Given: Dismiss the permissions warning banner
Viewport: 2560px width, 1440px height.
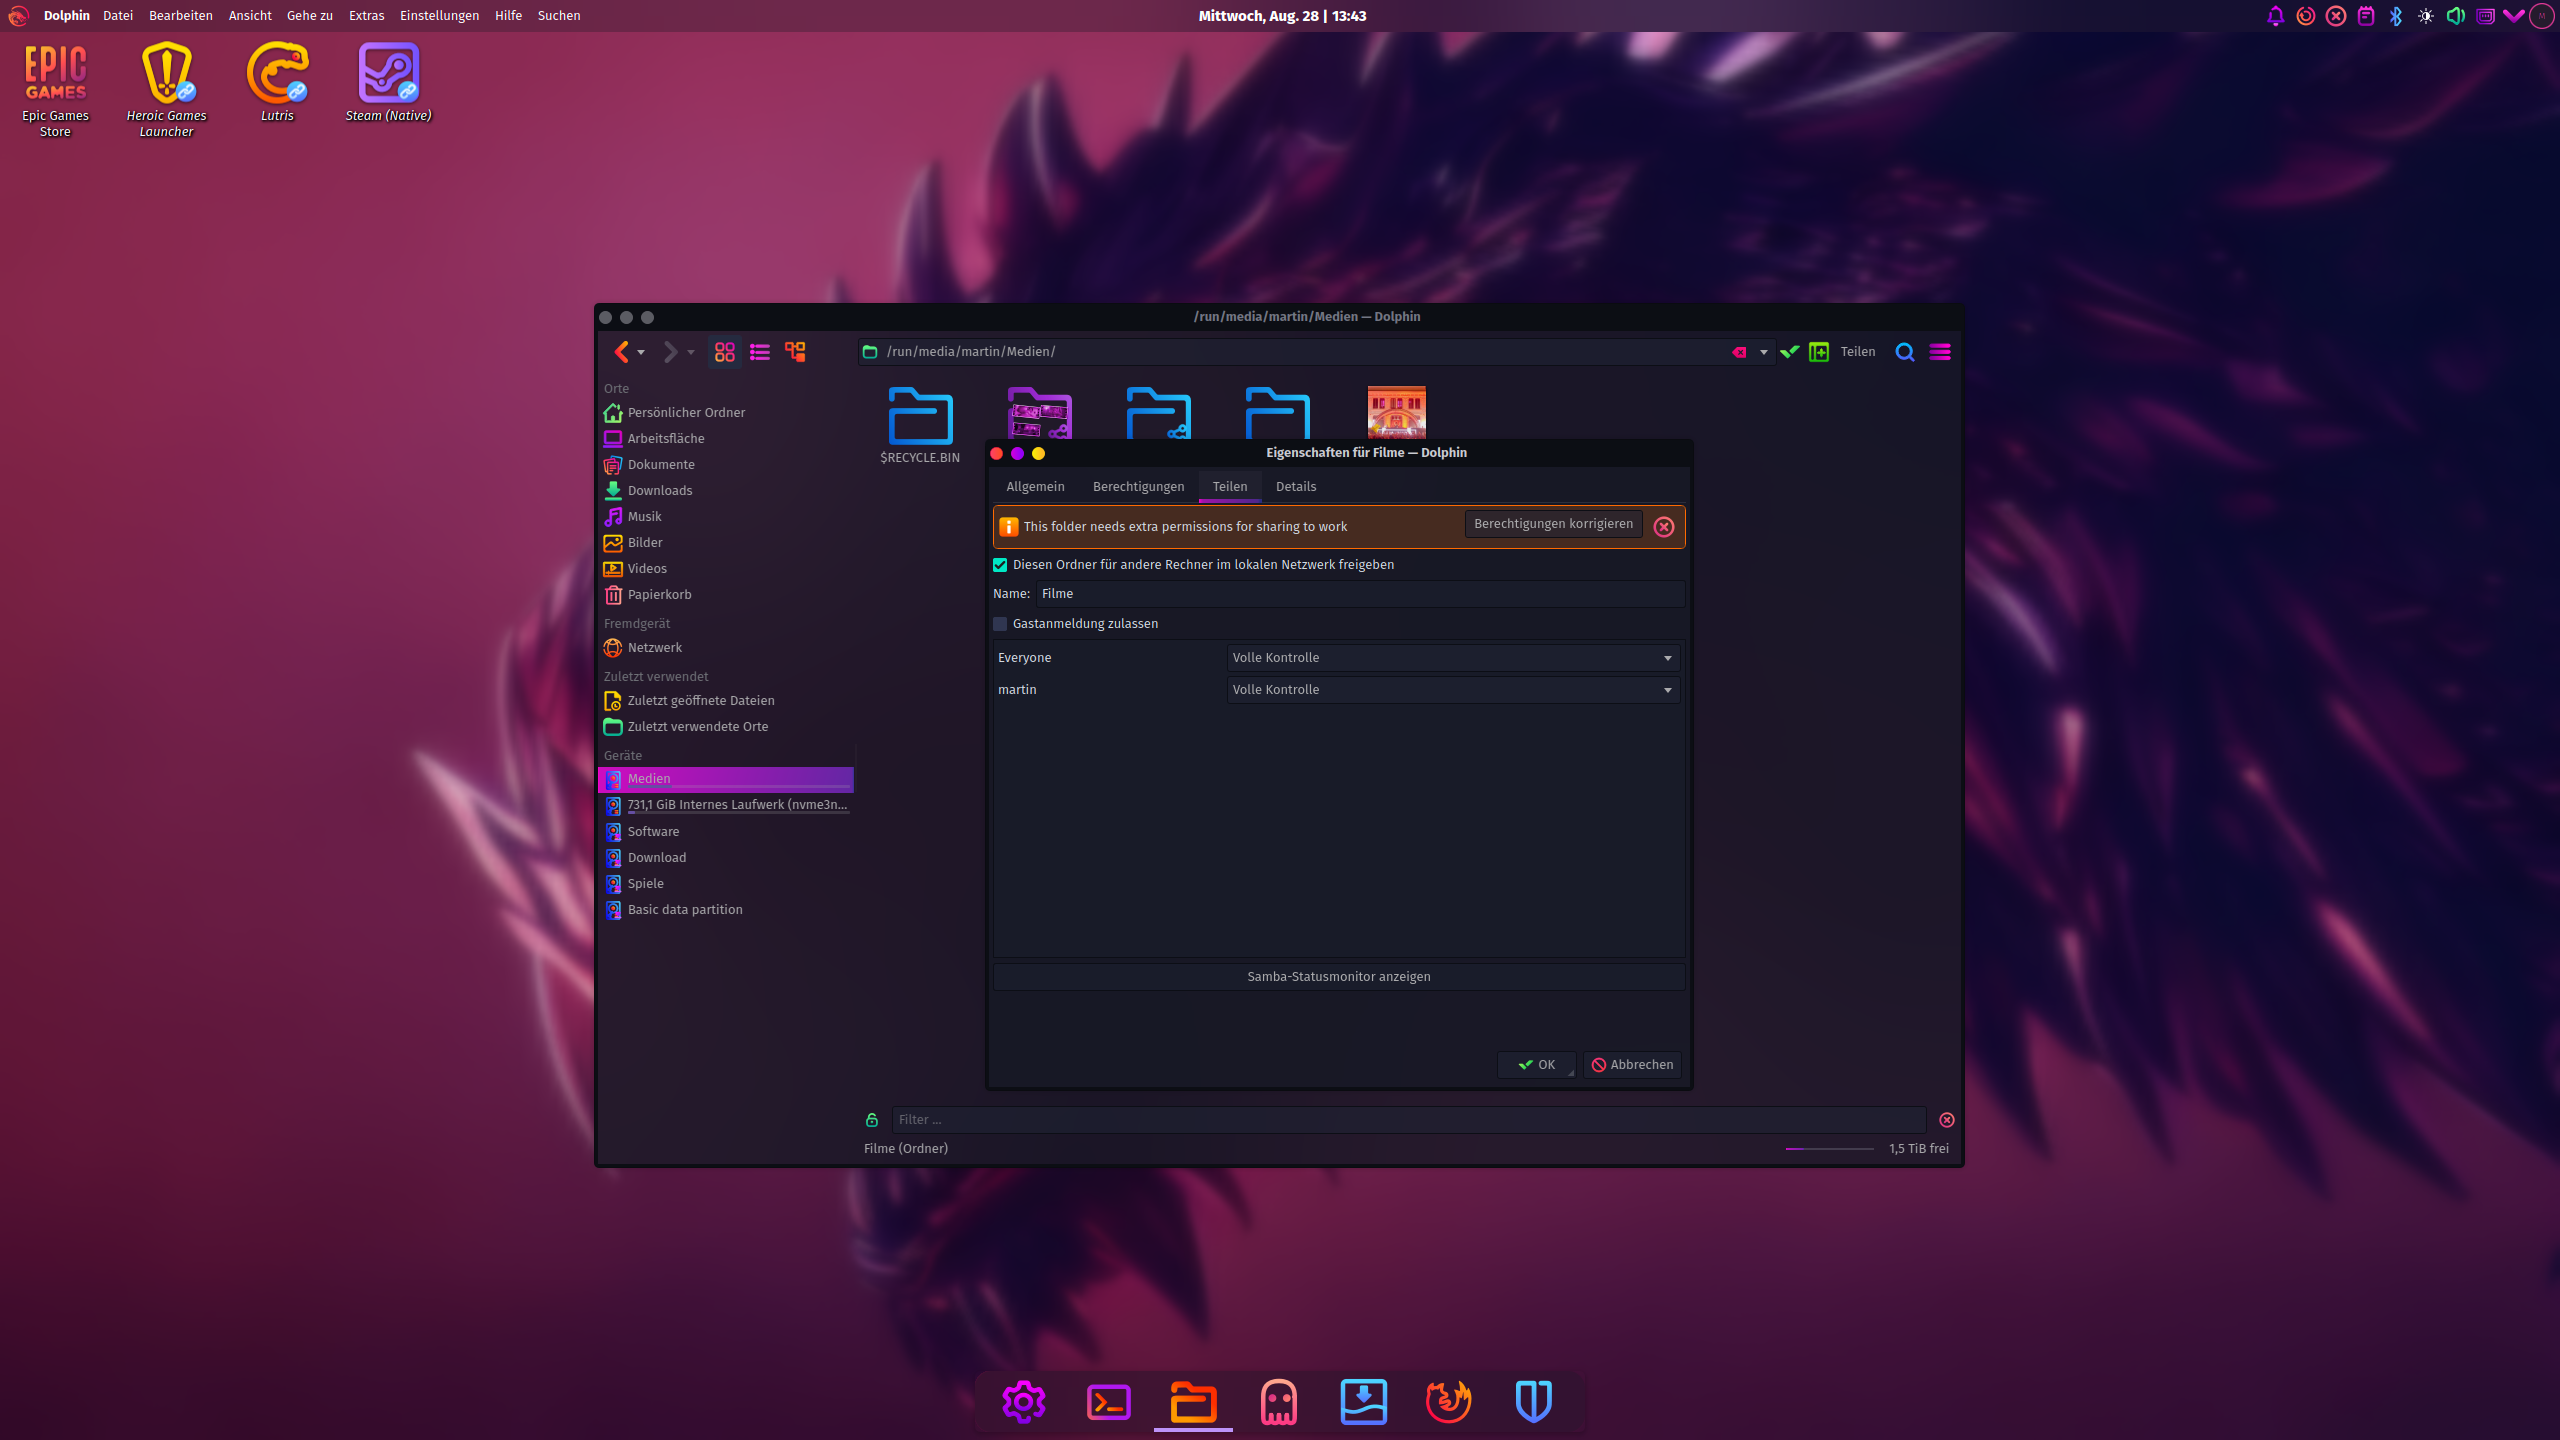Looking at the screenshot, I should click(x=1664, y=527).
